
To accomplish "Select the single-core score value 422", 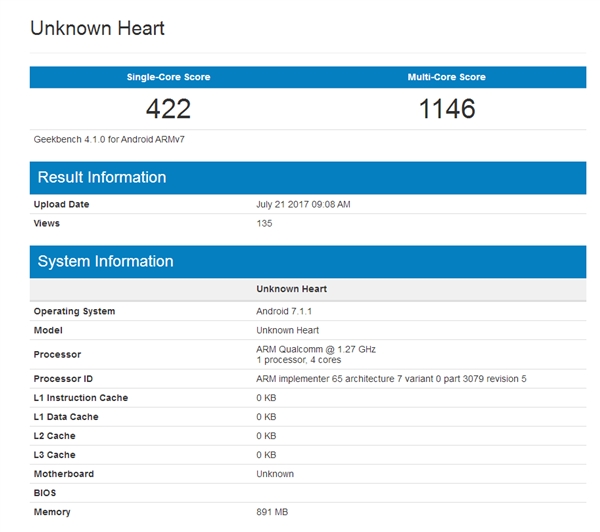I will click(x=168, y=108).
